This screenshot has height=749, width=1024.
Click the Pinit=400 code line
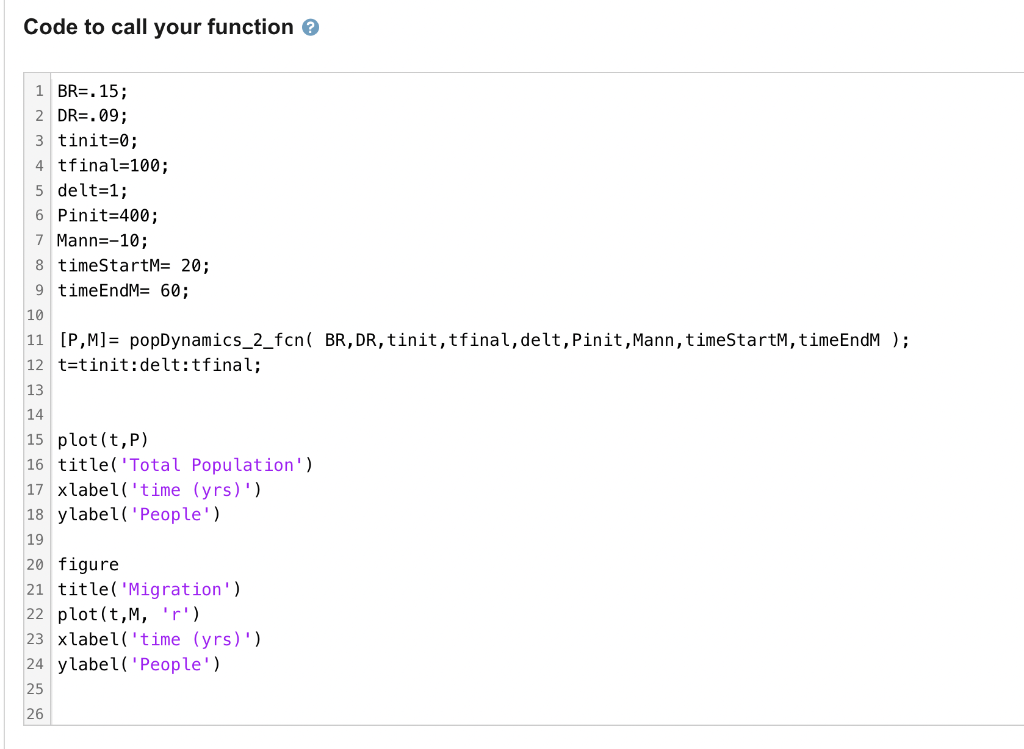click(108, 215)
